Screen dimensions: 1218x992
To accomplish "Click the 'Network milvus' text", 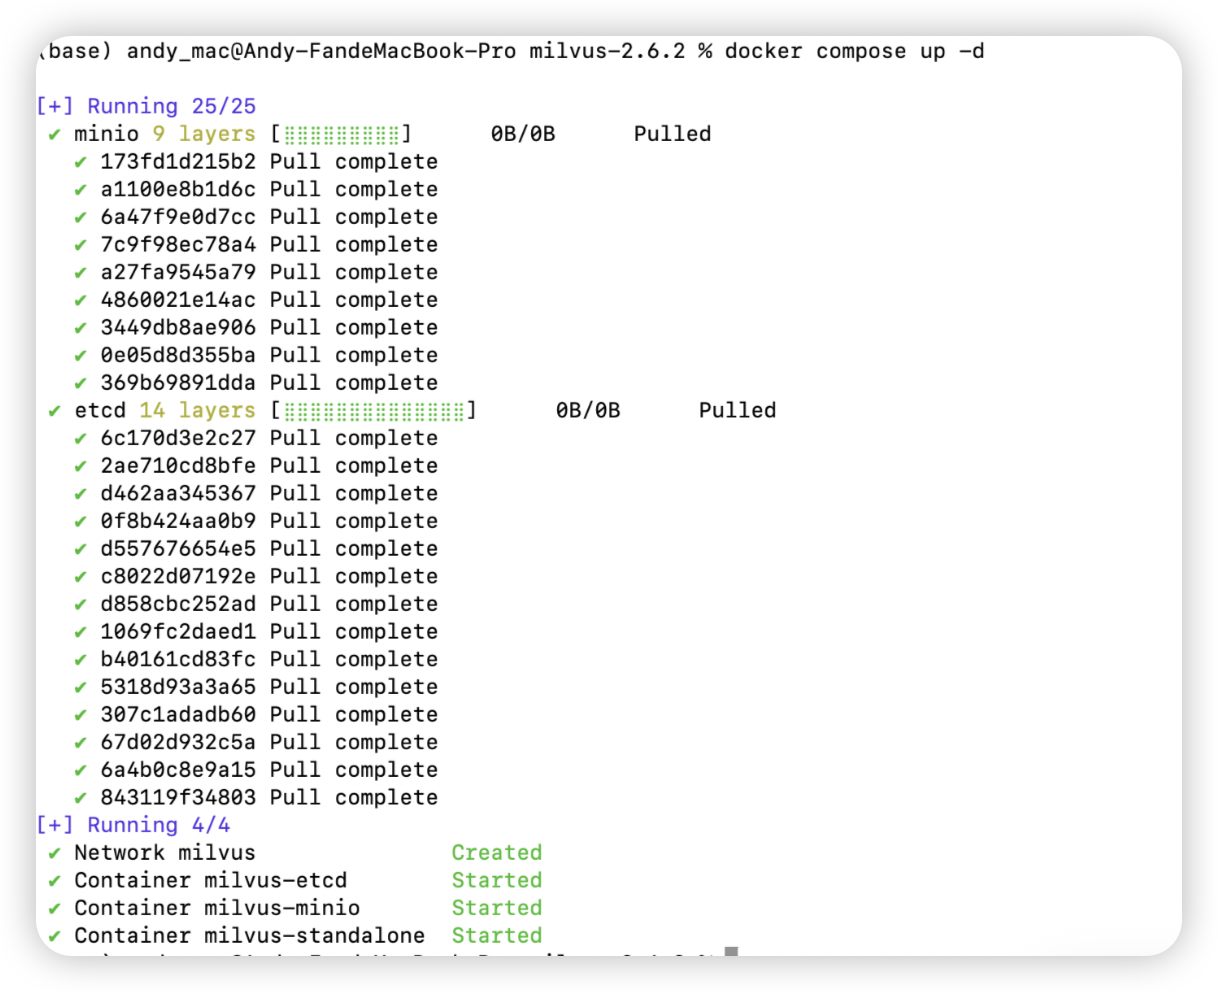I will coord(165,853).
